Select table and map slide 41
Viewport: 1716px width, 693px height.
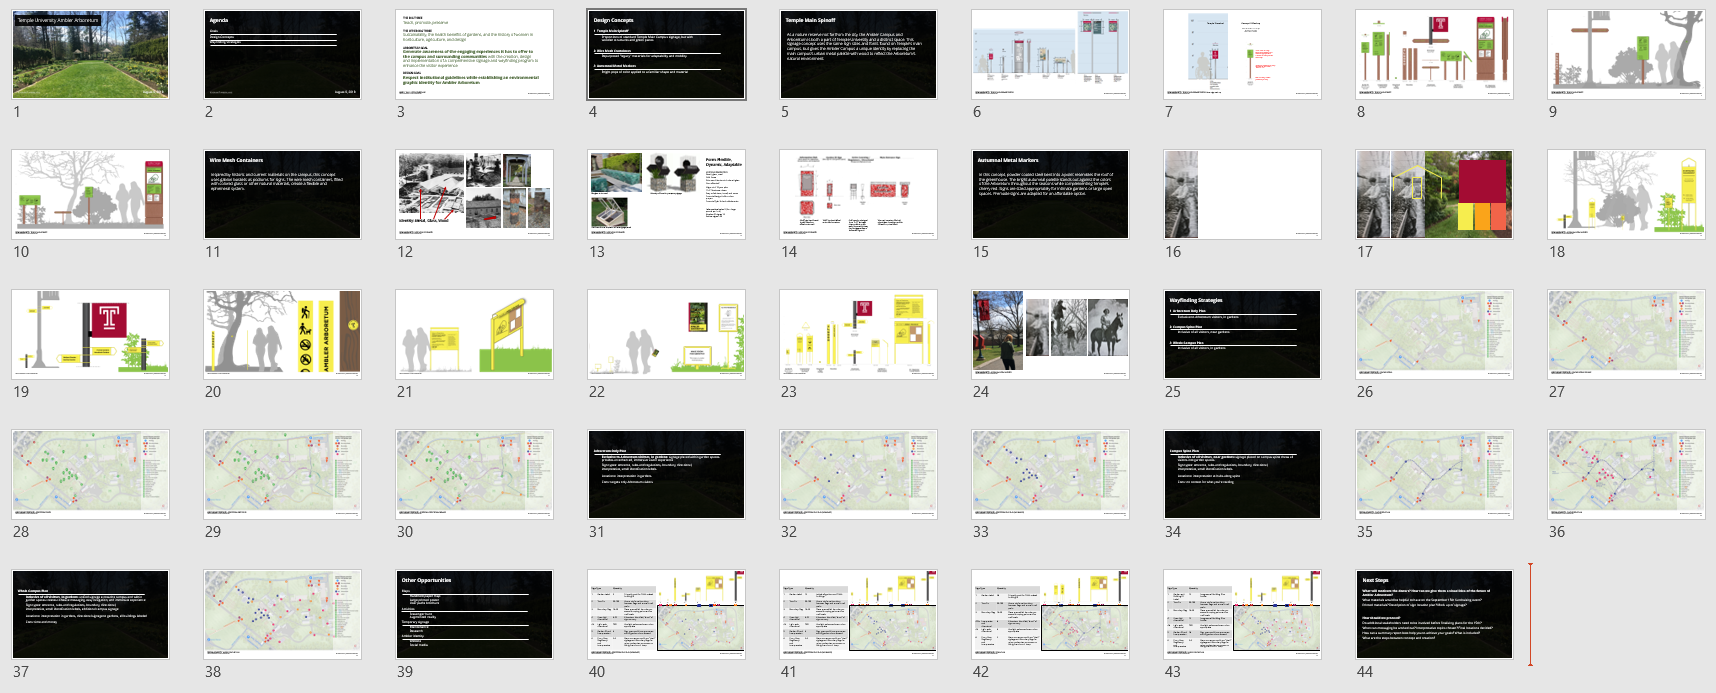(859, 615)
